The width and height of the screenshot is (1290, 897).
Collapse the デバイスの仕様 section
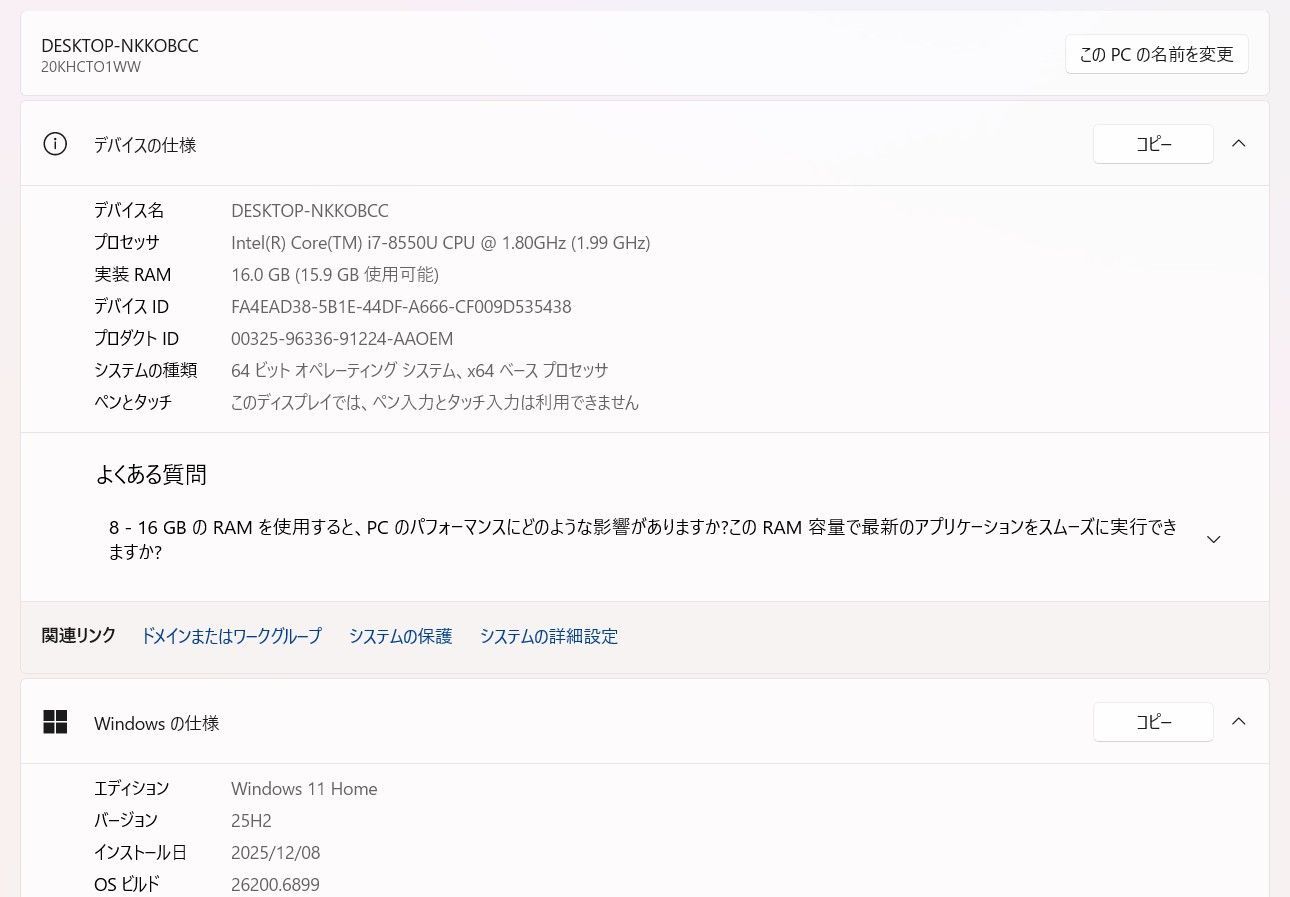[1239, 143]
